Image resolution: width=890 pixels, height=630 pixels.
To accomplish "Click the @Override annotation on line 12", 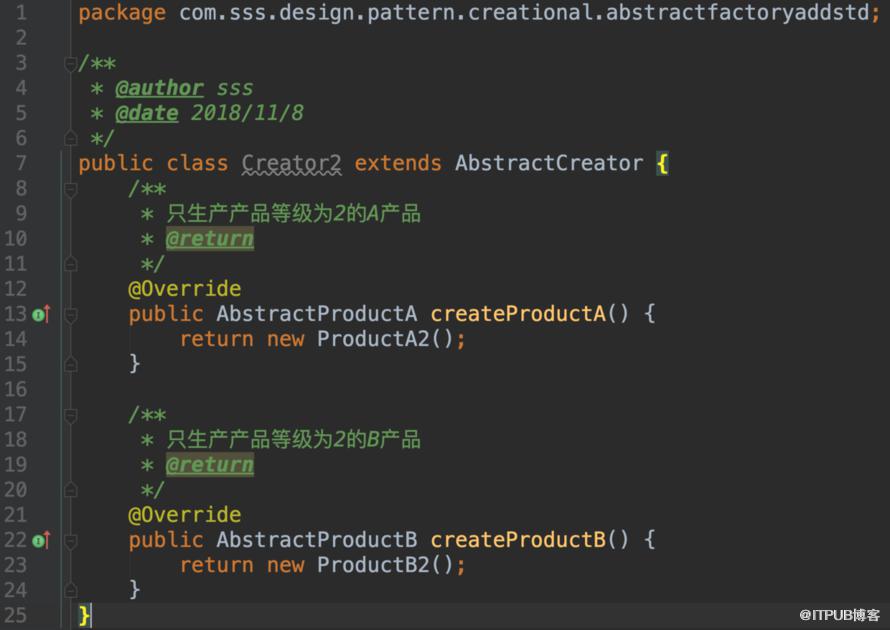I will (184, 289).
